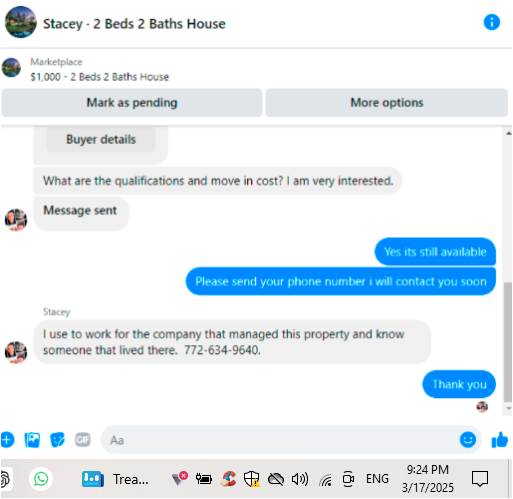This screenshot has width=513, height=499.
Task: View Buyer details
Action: (x=101, y=139)
